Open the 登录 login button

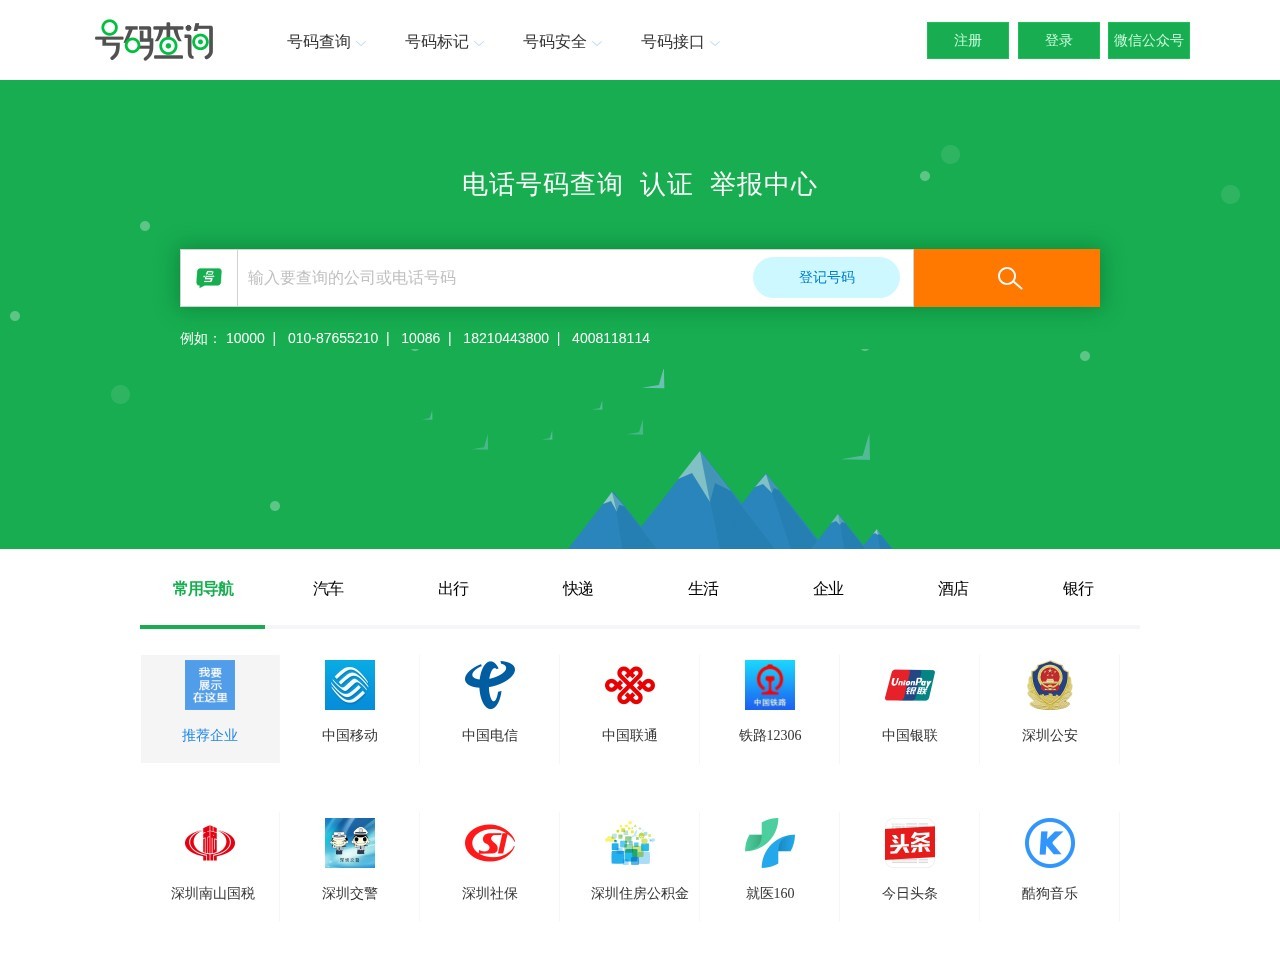tap(1058, 40)
